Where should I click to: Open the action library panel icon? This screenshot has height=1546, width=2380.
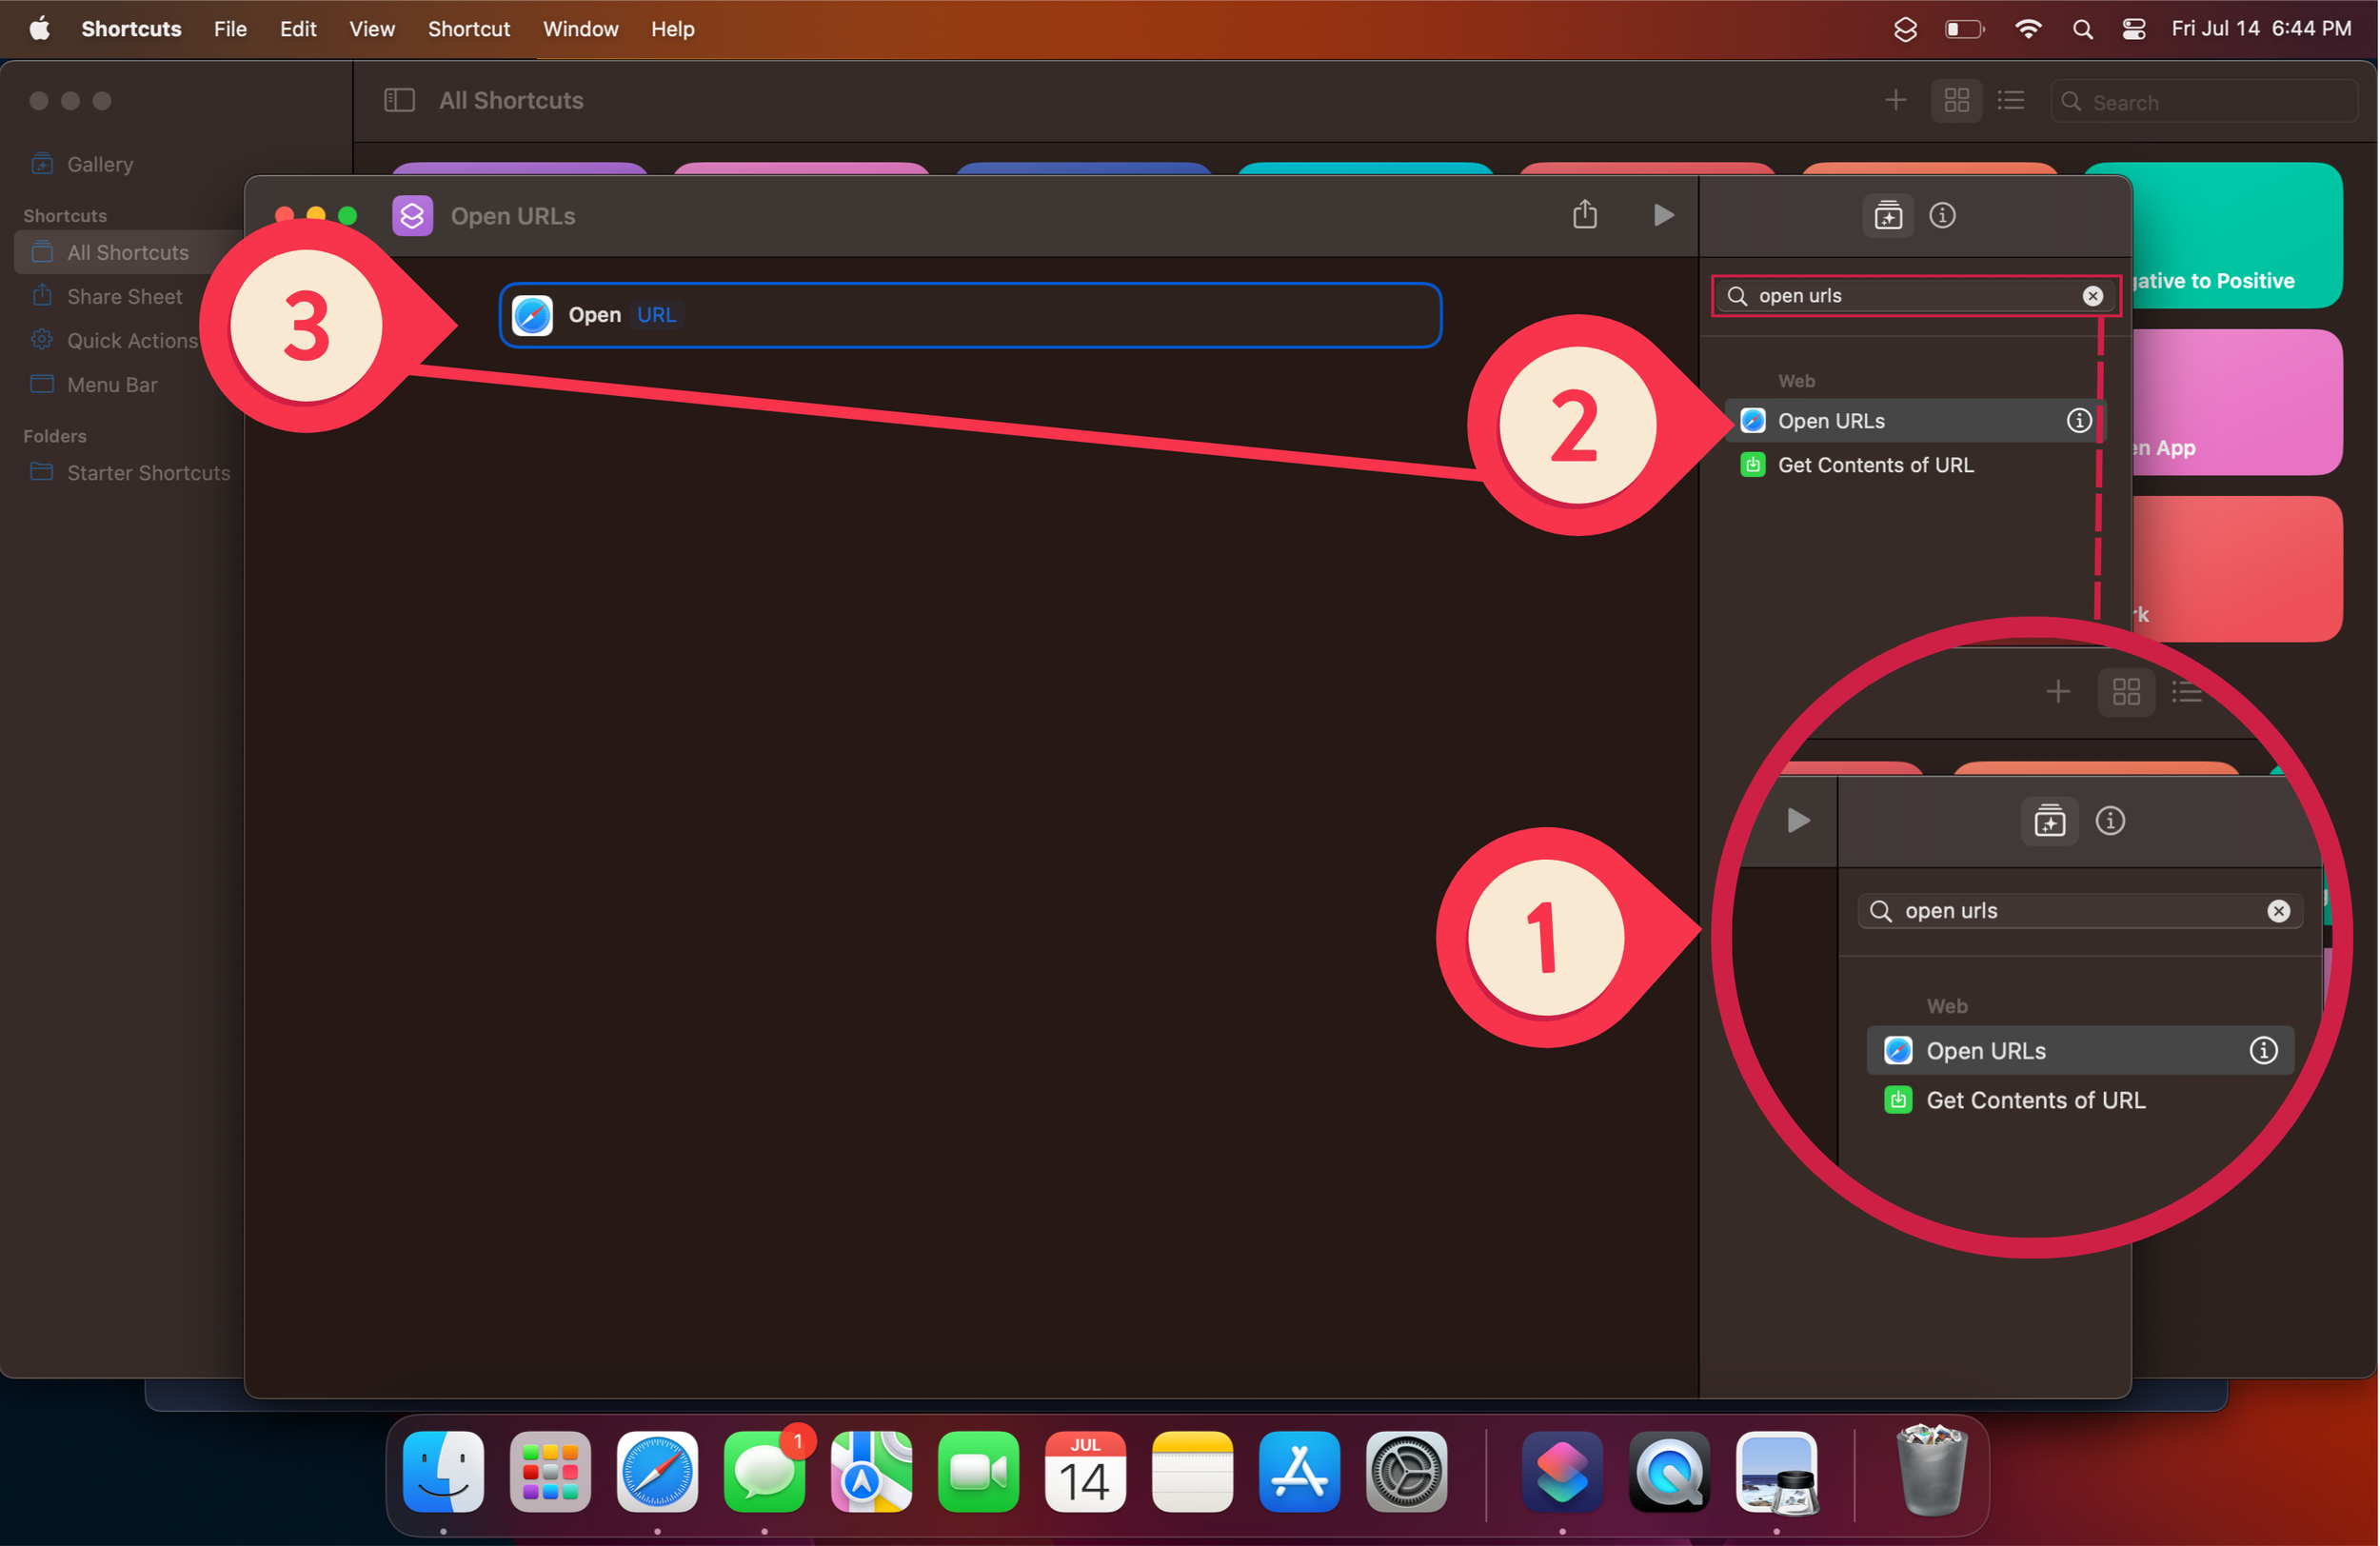pos(1888,215)
